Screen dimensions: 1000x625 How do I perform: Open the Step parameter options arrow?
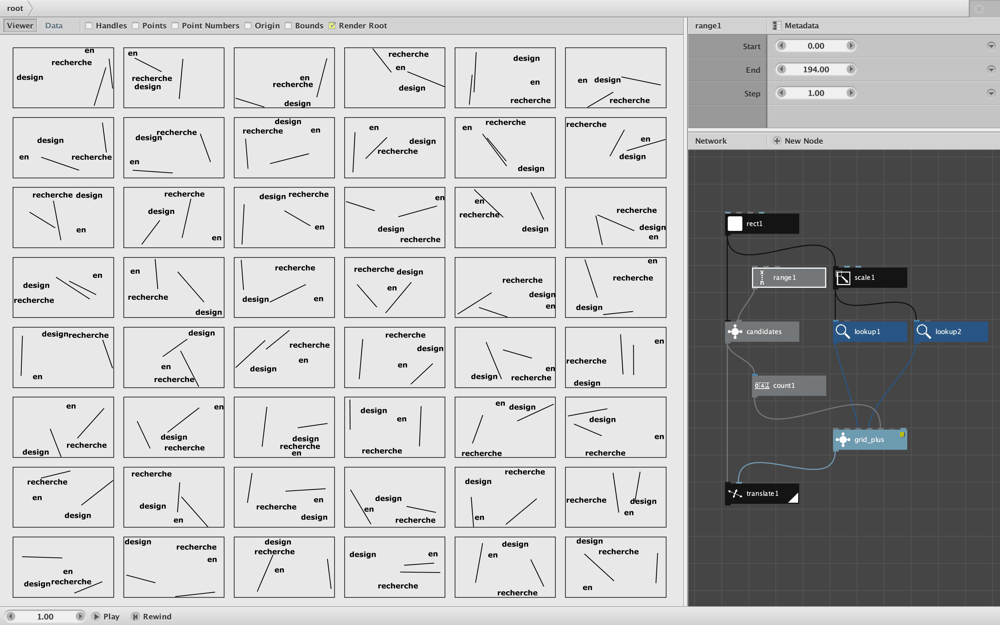(990, 93)
